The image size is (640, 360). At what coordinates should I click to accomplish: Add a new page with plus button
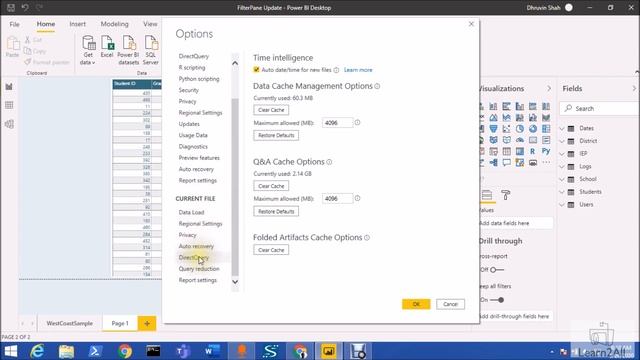point(147,323)
